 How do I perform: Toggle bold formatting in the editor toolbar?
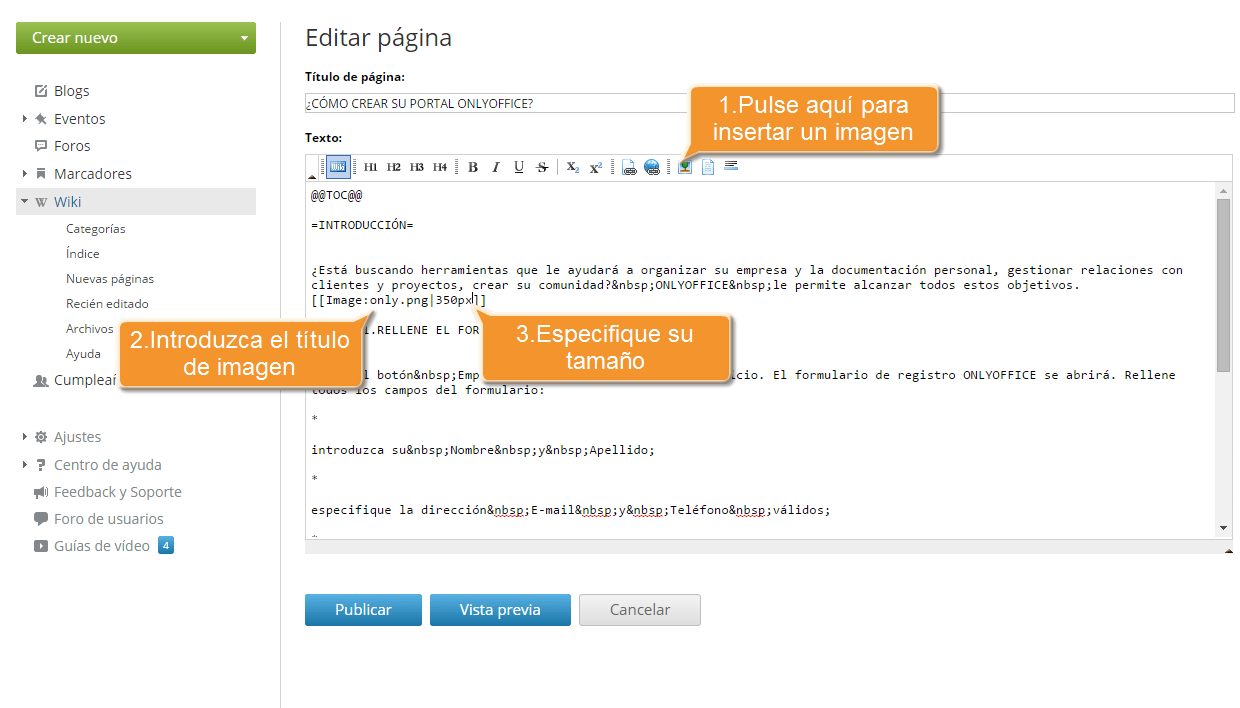[x=473, y=168]
